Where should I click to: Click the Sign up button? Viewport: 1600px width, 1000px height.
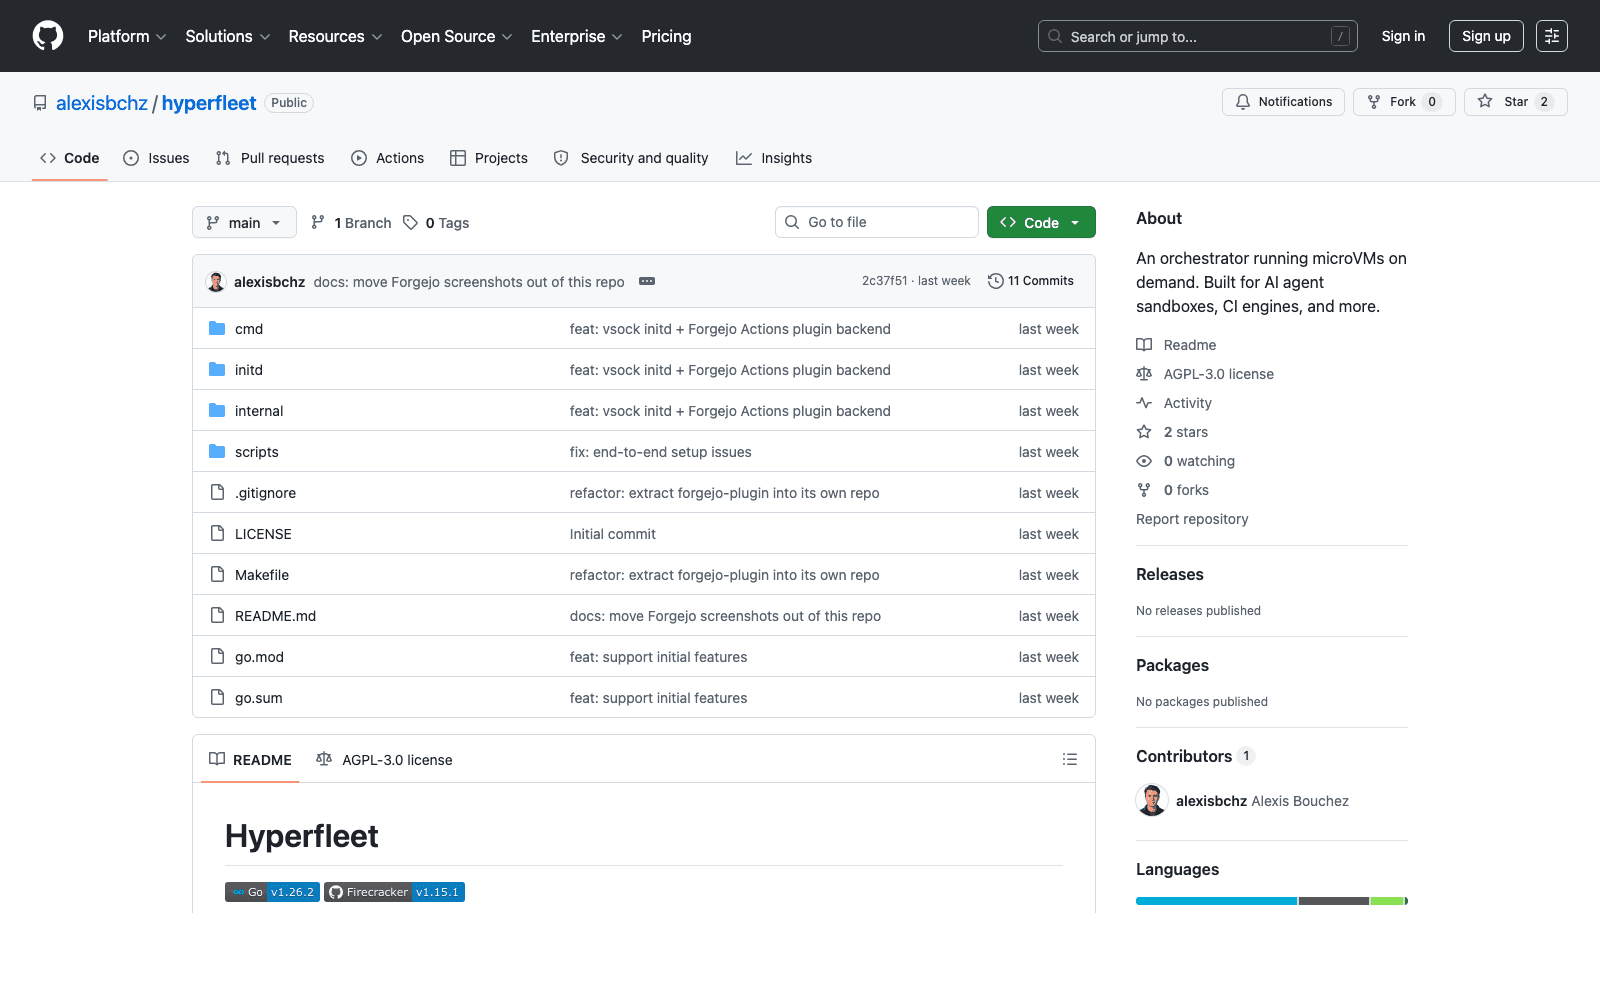[1486, 36]
